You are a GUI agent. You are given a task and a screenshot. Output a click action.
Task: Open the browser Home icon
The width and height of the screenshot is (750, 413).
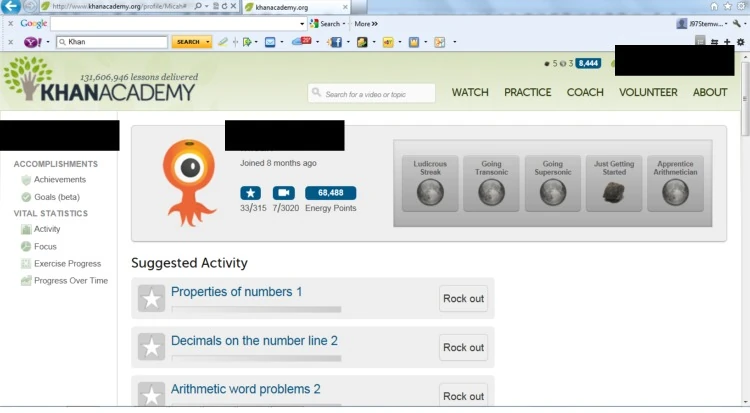pos(714,6)
